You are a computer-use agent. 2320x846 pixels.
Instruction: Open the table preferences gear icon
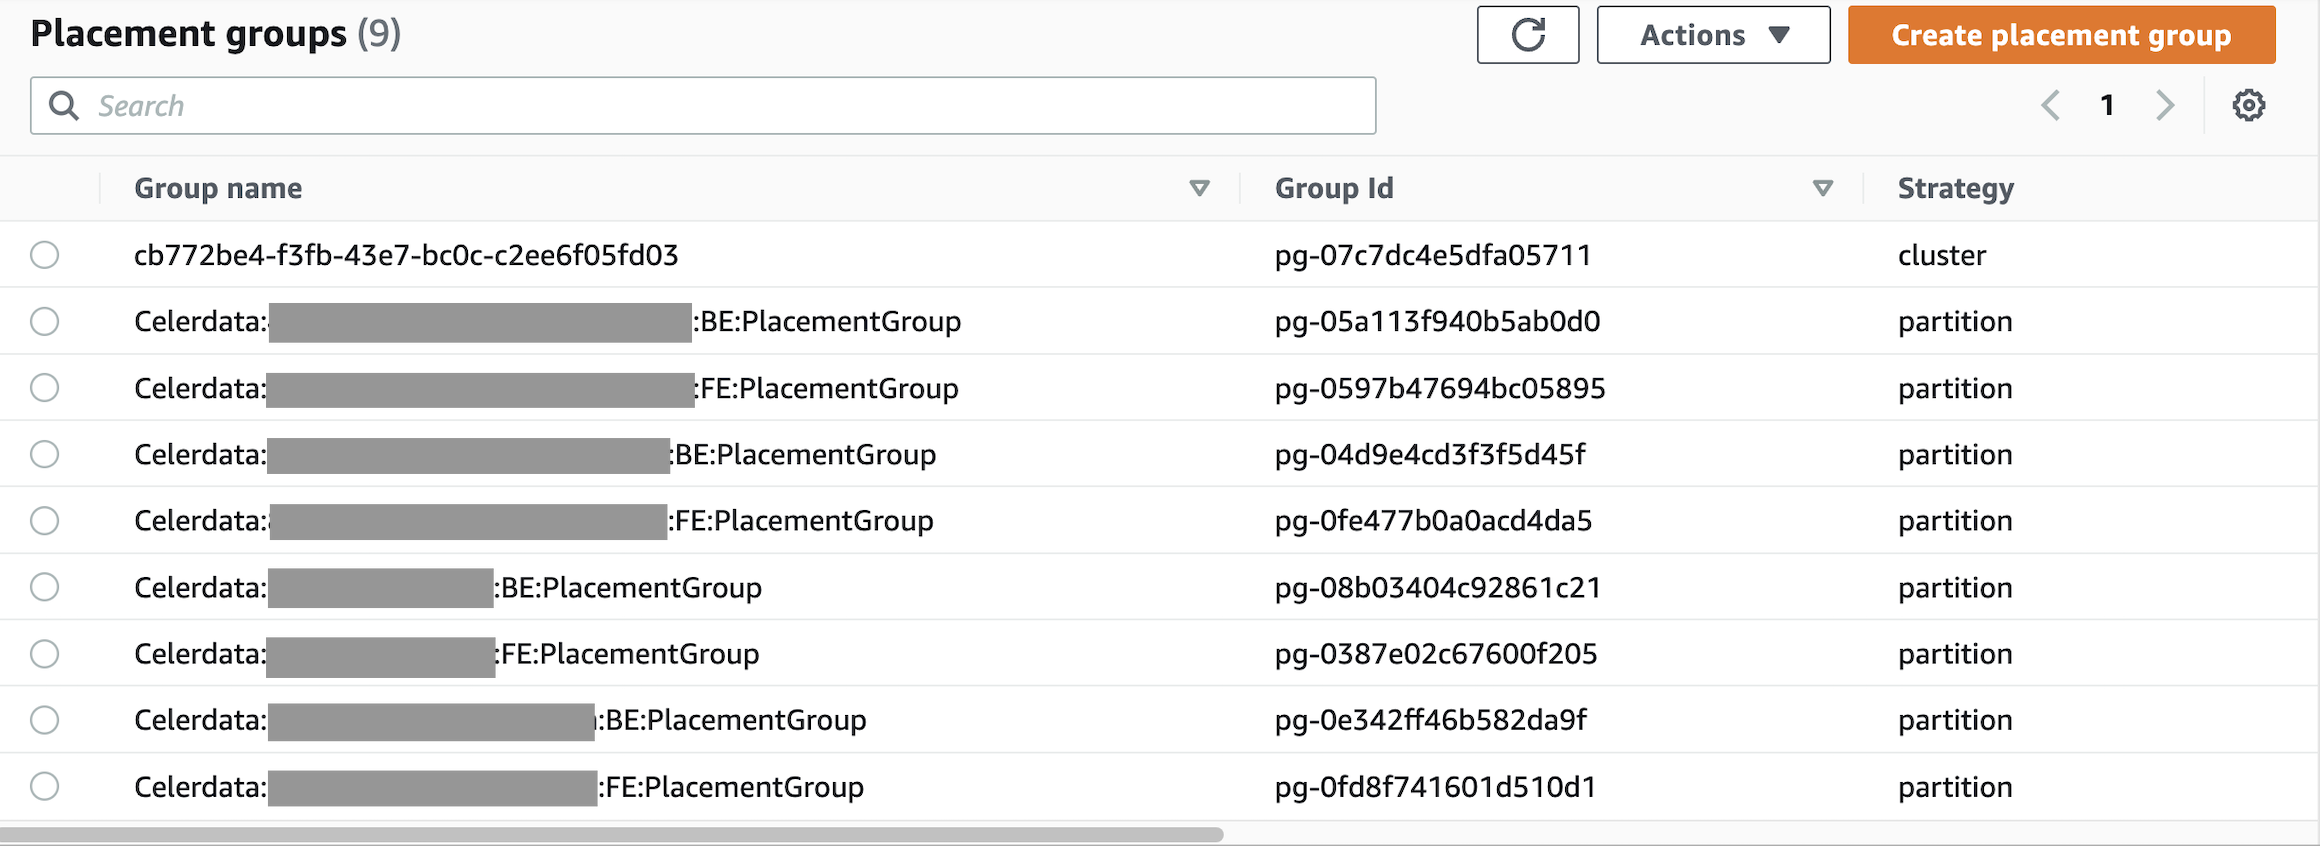coord(2248,105)
